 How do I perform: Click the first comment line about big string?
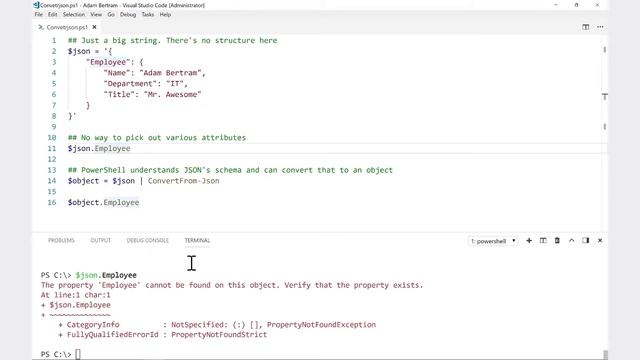(172, 40)
